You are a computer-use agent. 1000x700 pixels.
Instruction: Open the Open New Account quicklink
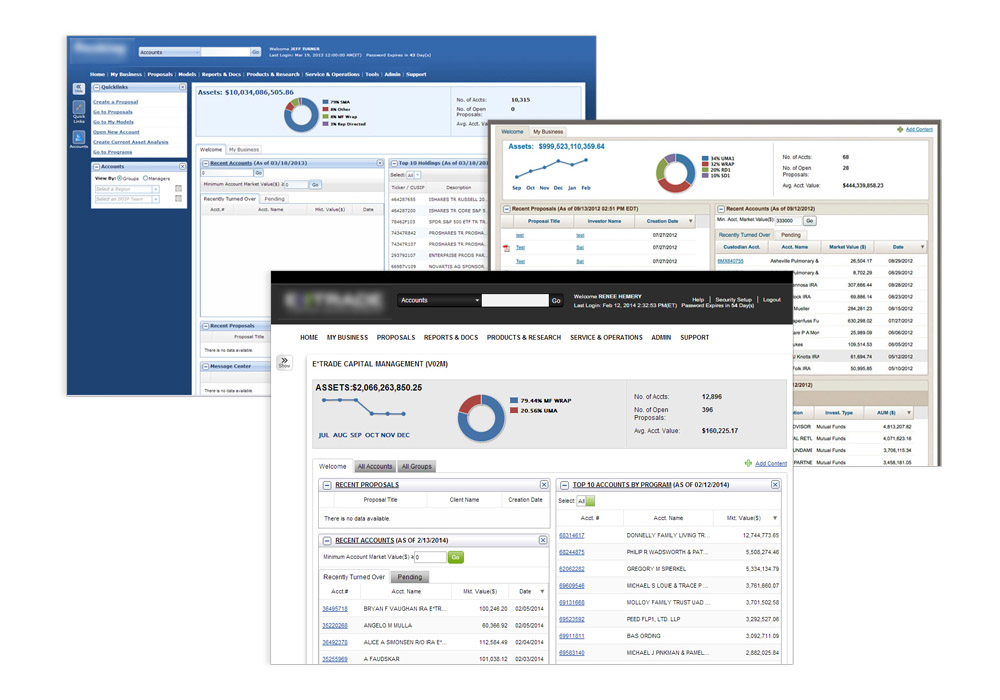116,132
